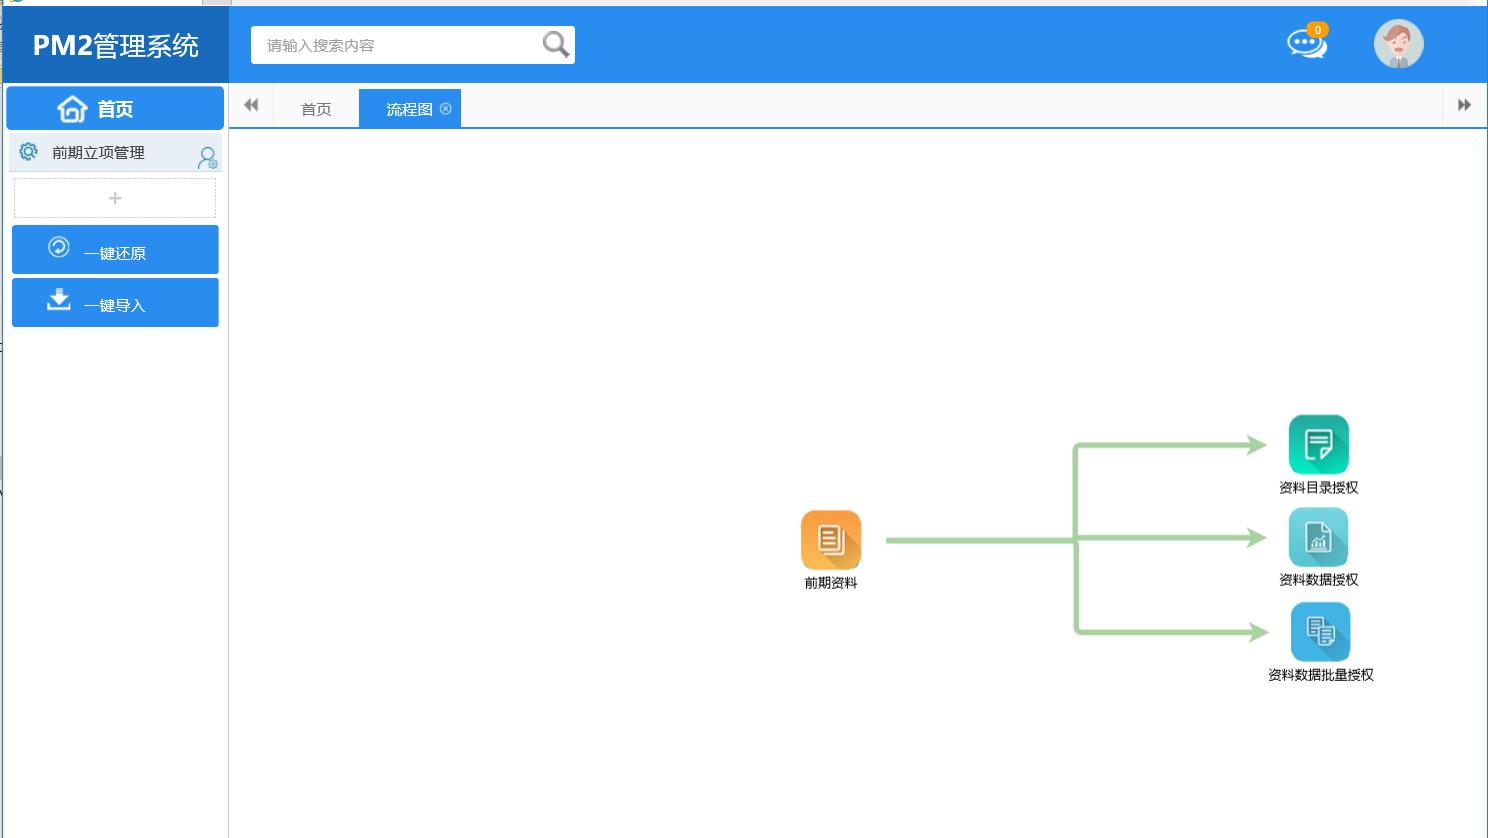Open the messages chat bubble icon
The height and width of the screenshot is (838, 1488).
1306,44
